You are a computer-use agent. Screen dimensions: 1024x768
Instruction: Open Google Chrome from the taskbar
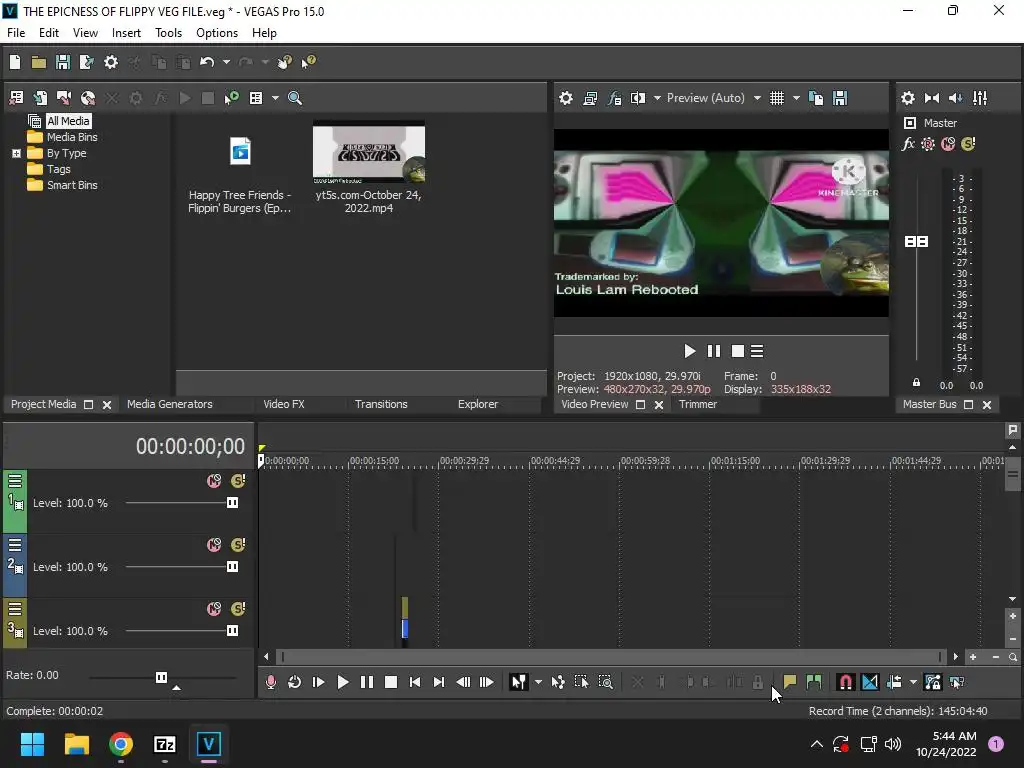[121, 744]
